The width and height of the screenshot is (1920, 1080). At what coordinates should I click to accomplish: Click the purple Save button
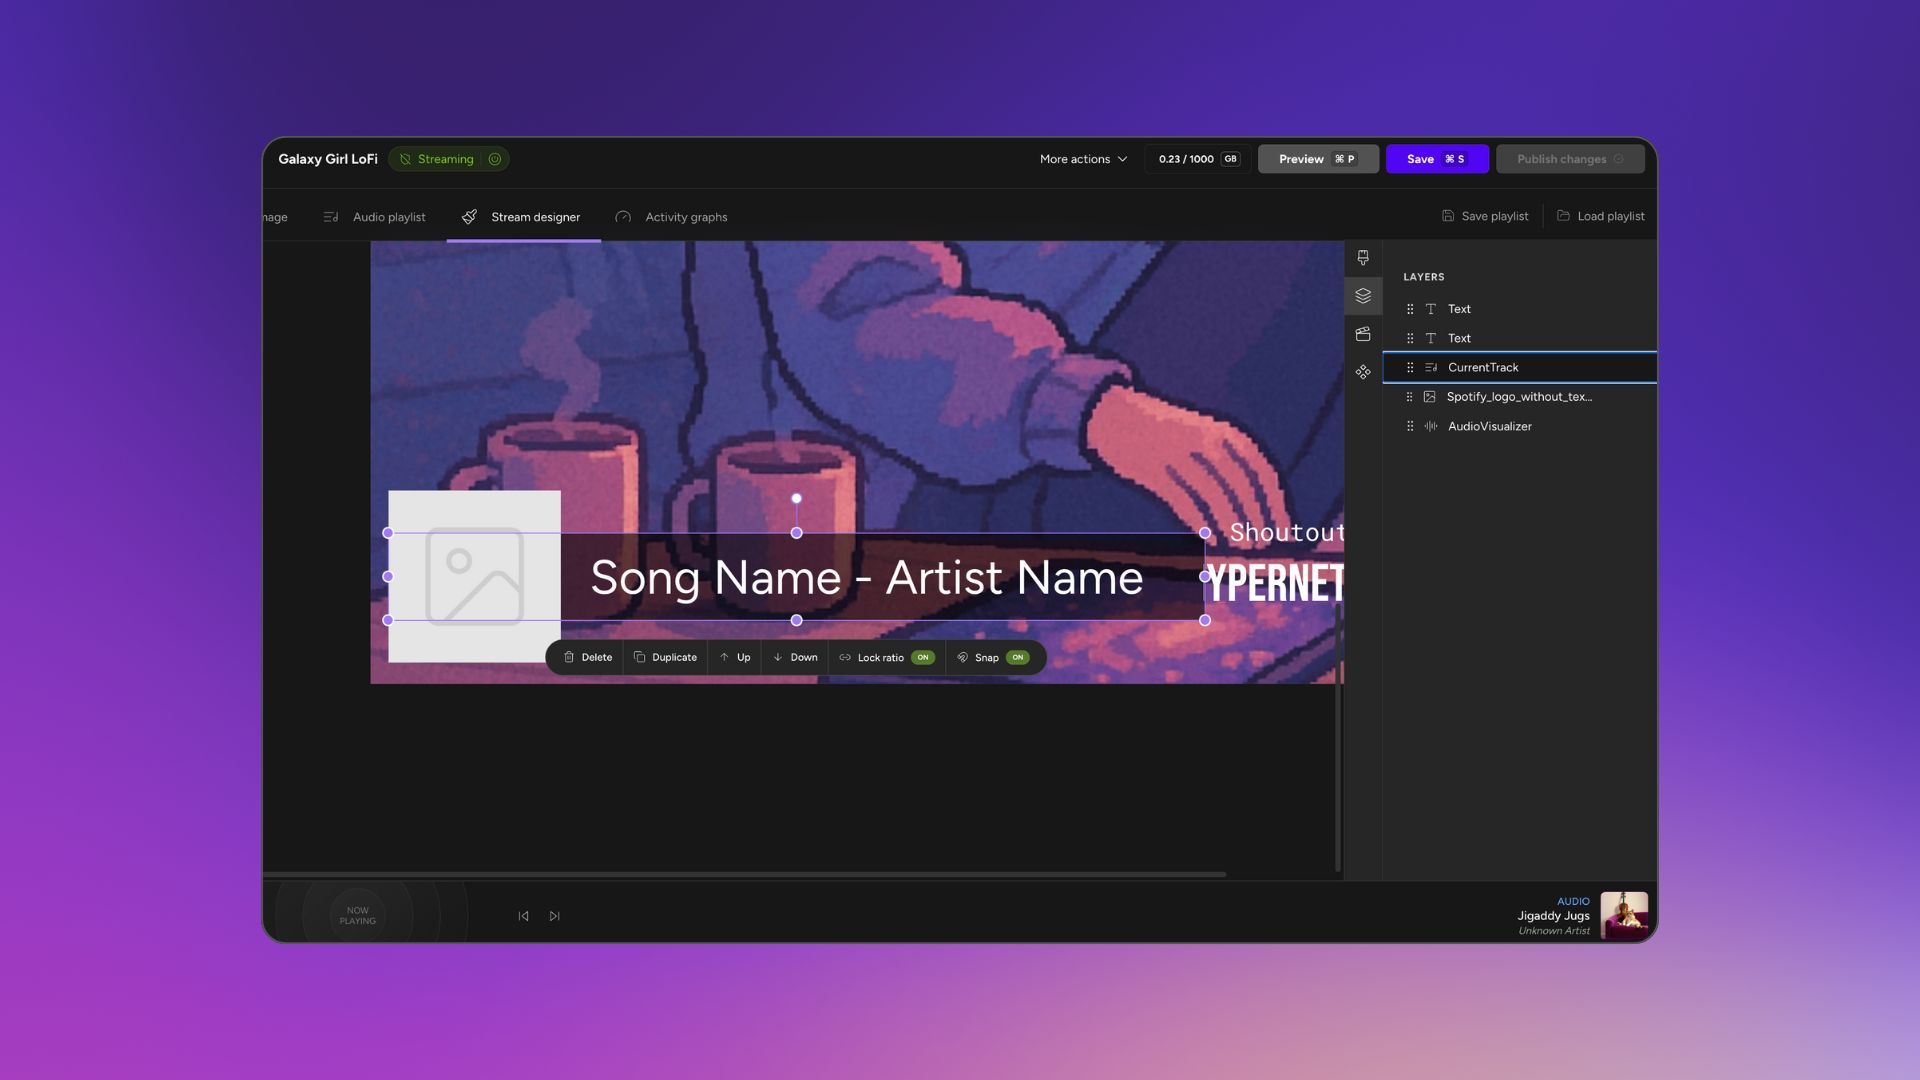point(1437,159)
